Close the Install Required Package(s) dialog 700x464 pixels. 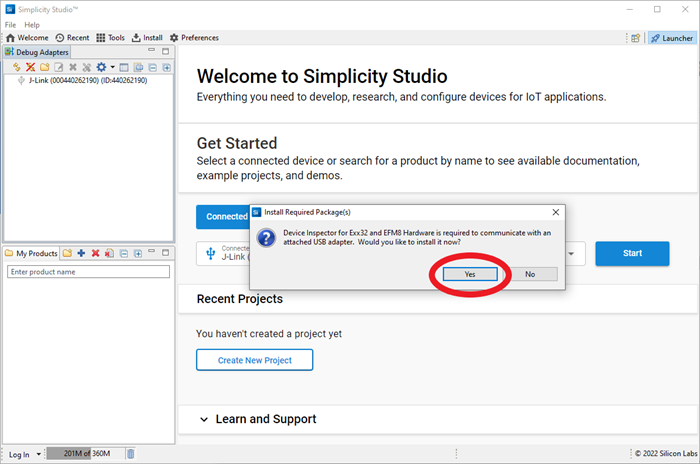[x=556, y=212]
